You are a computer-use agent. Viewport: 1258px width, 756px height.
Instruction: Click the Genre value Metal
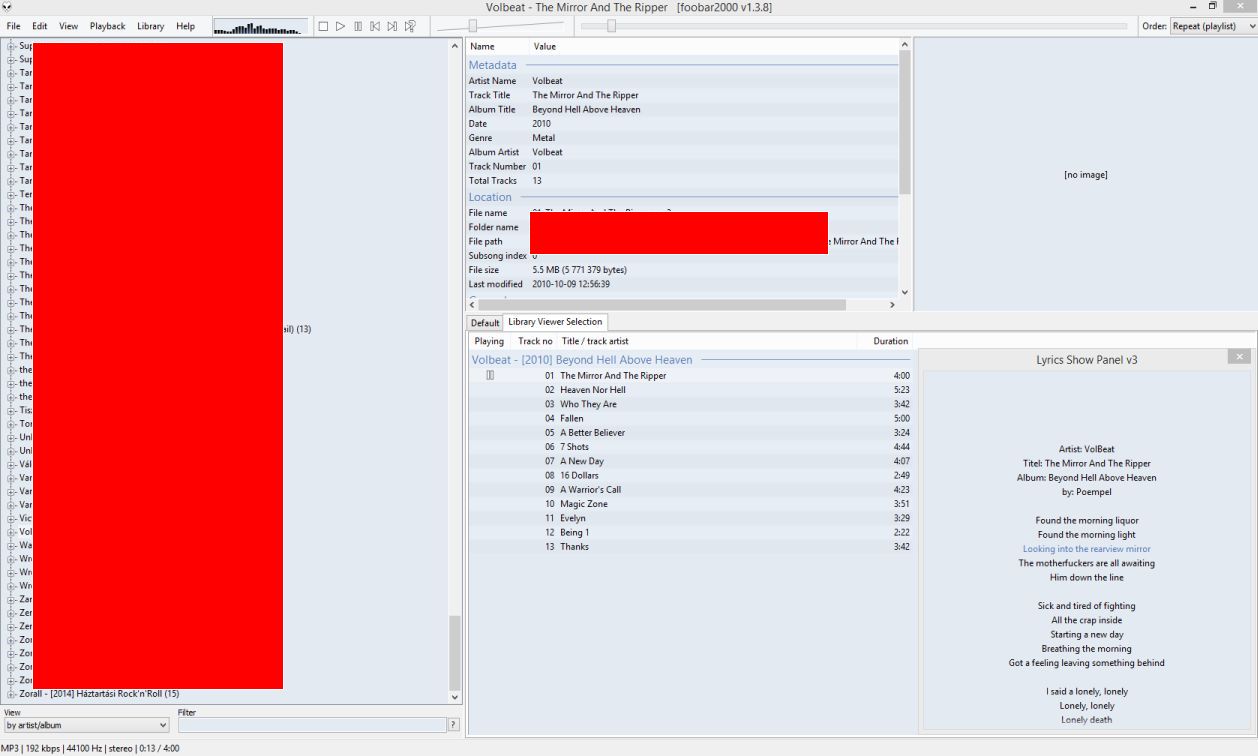pos(543,138)
